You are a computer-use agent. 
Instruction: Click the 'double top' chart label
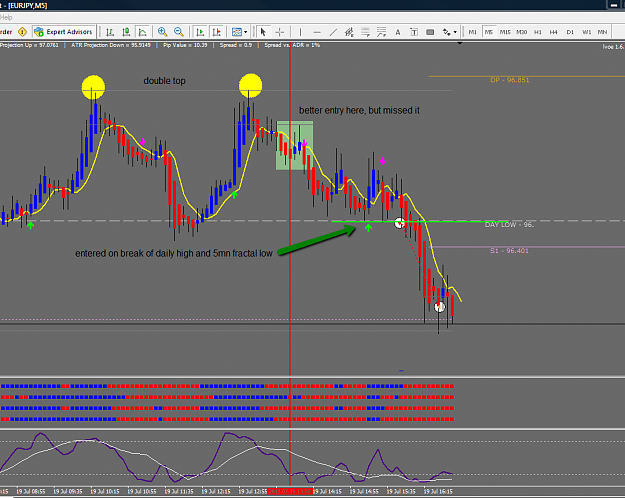coord(164,81)
